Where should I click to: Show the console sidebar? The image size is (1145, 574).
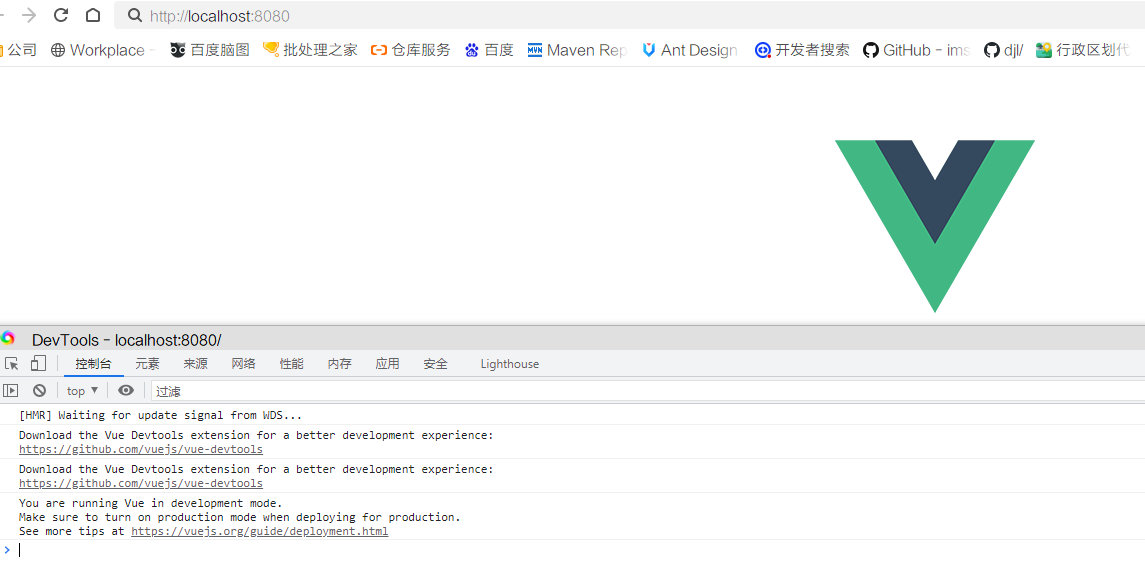tap(10, 391)
